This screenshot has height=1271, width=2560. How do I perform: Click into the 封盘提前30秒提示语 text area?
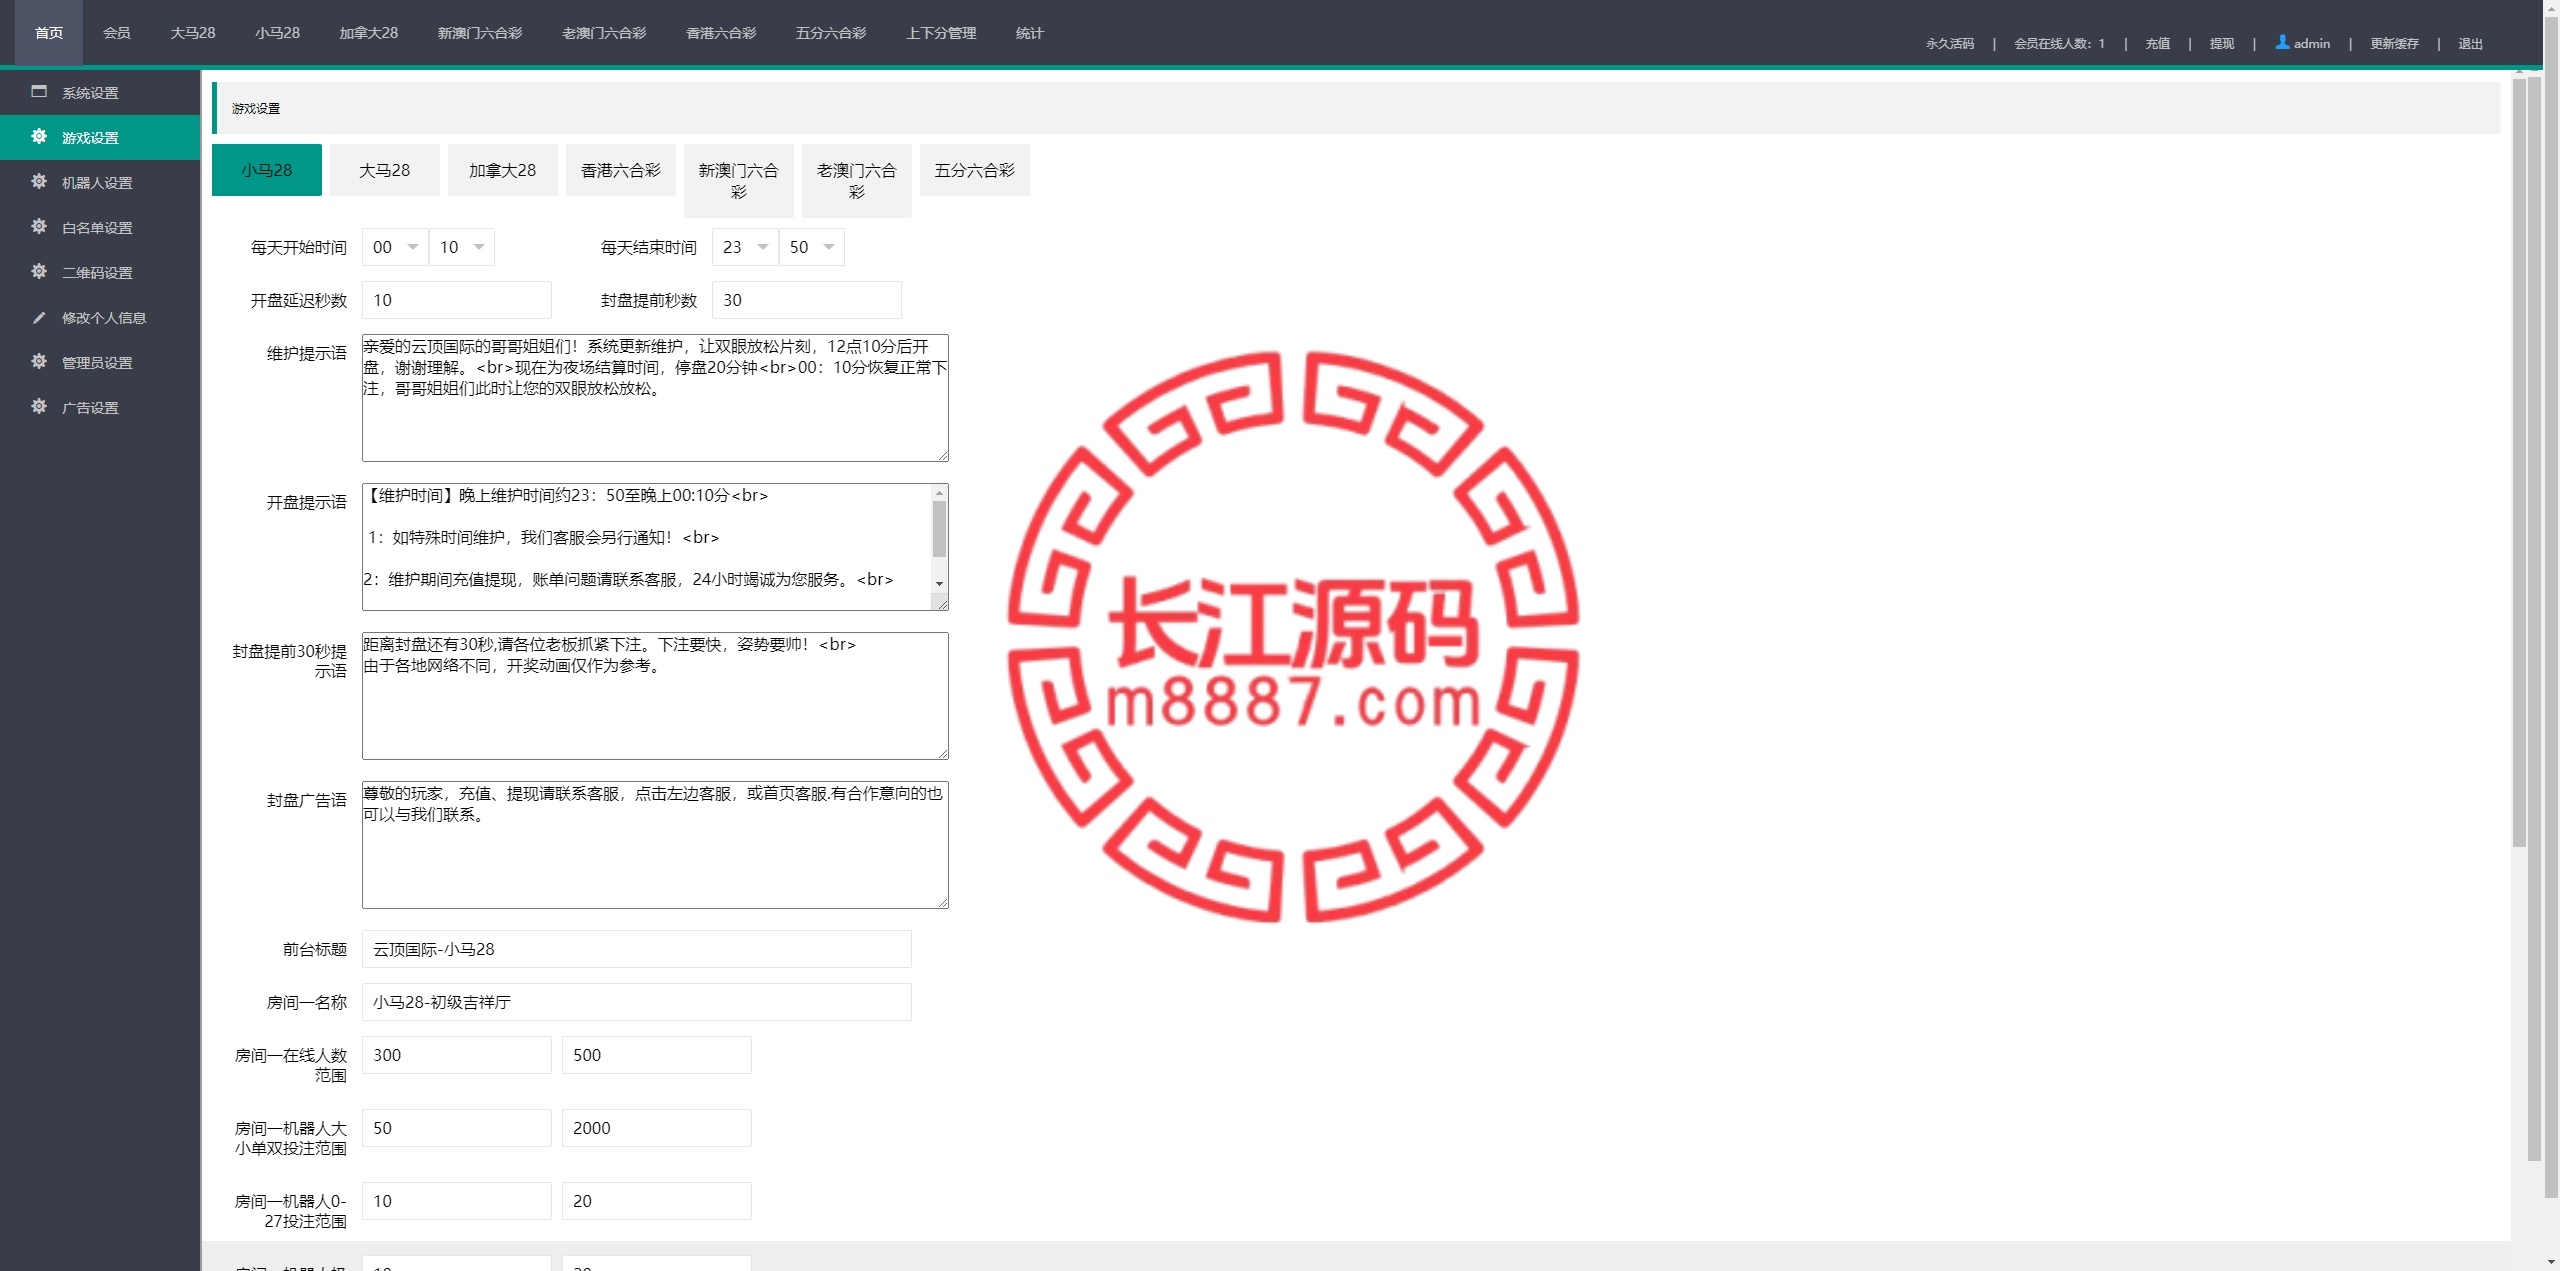click(655, 696)
